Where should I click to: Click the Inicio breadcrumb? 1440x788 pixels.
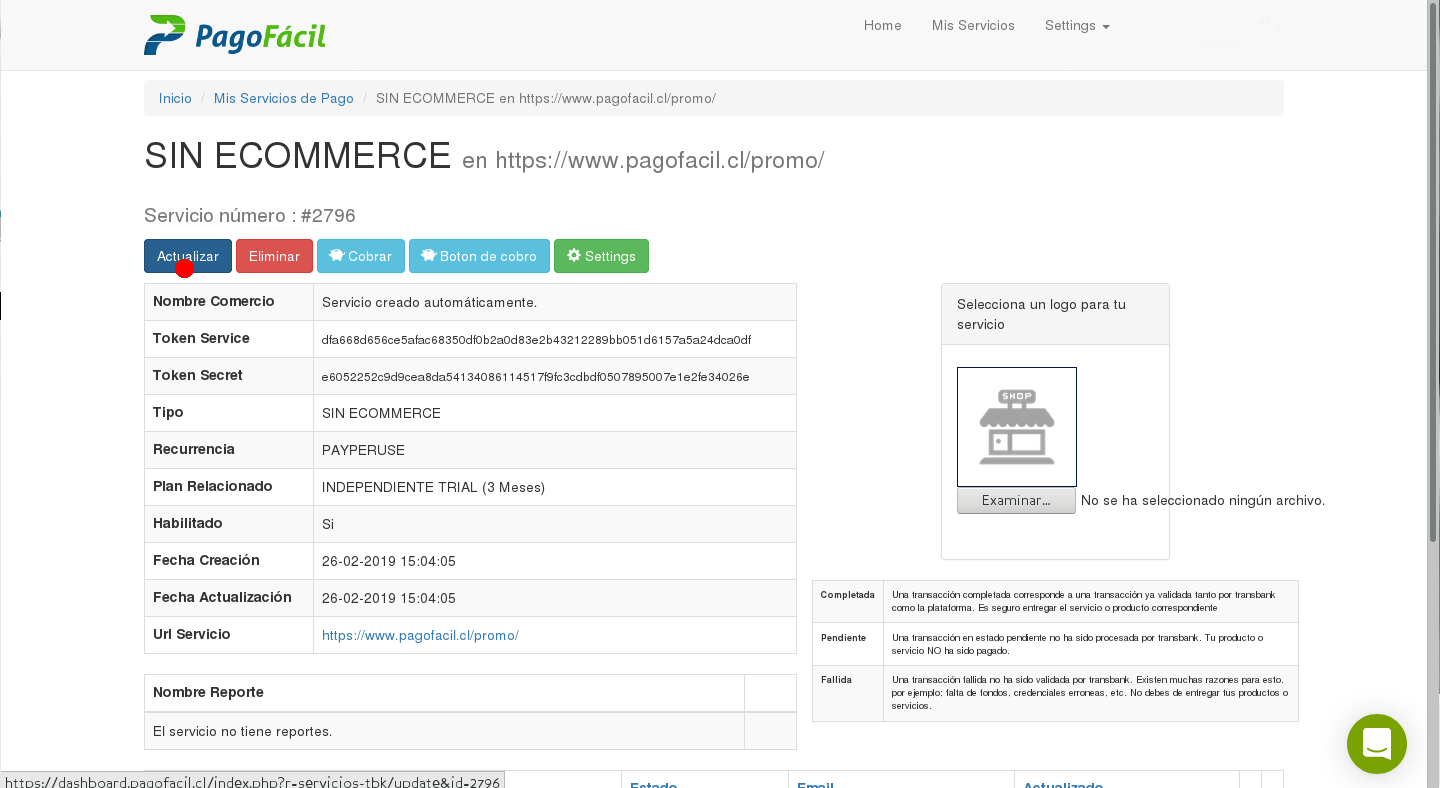[175, 98]
